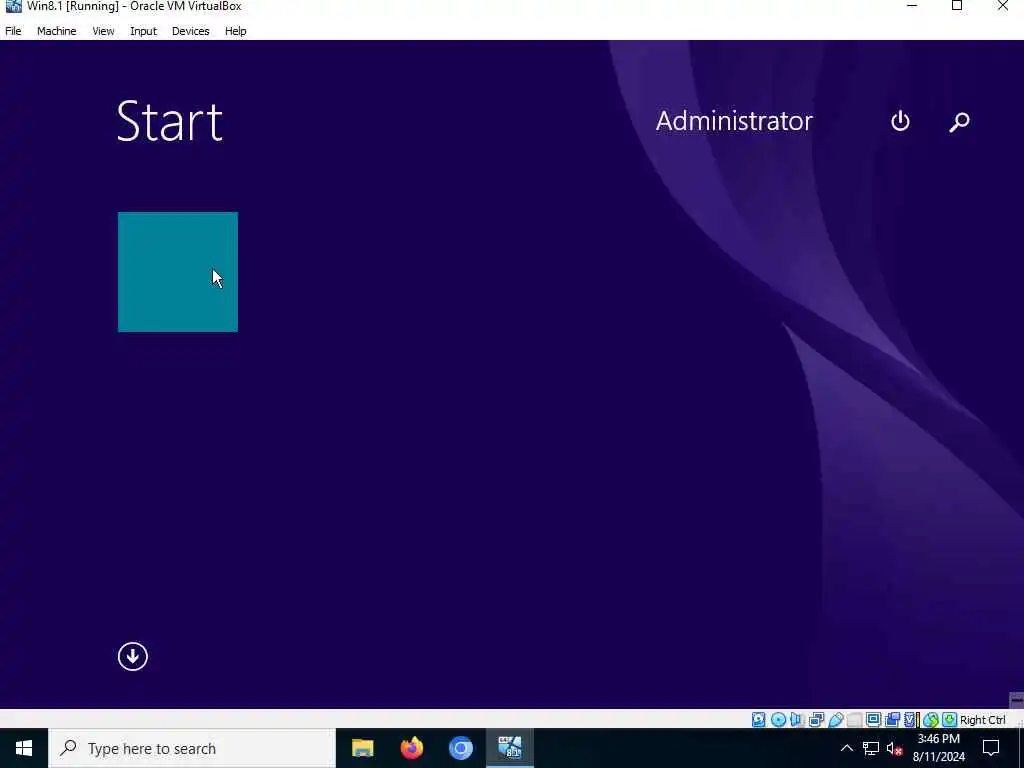Open the teal tile on Start screen
The width and height of the screenshot is (1024, 768).
click(178, 272)
